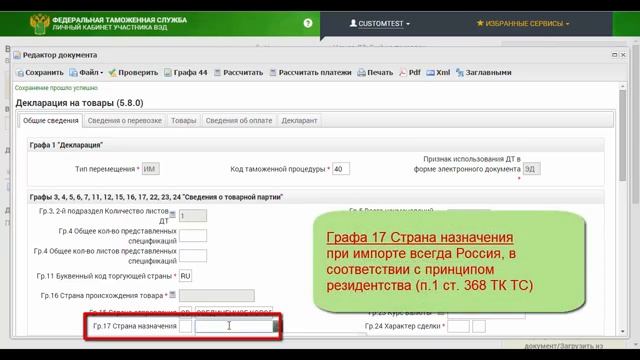
Task: Switch to the Сведения об оплате tab
Action: (x=239, y=121)
